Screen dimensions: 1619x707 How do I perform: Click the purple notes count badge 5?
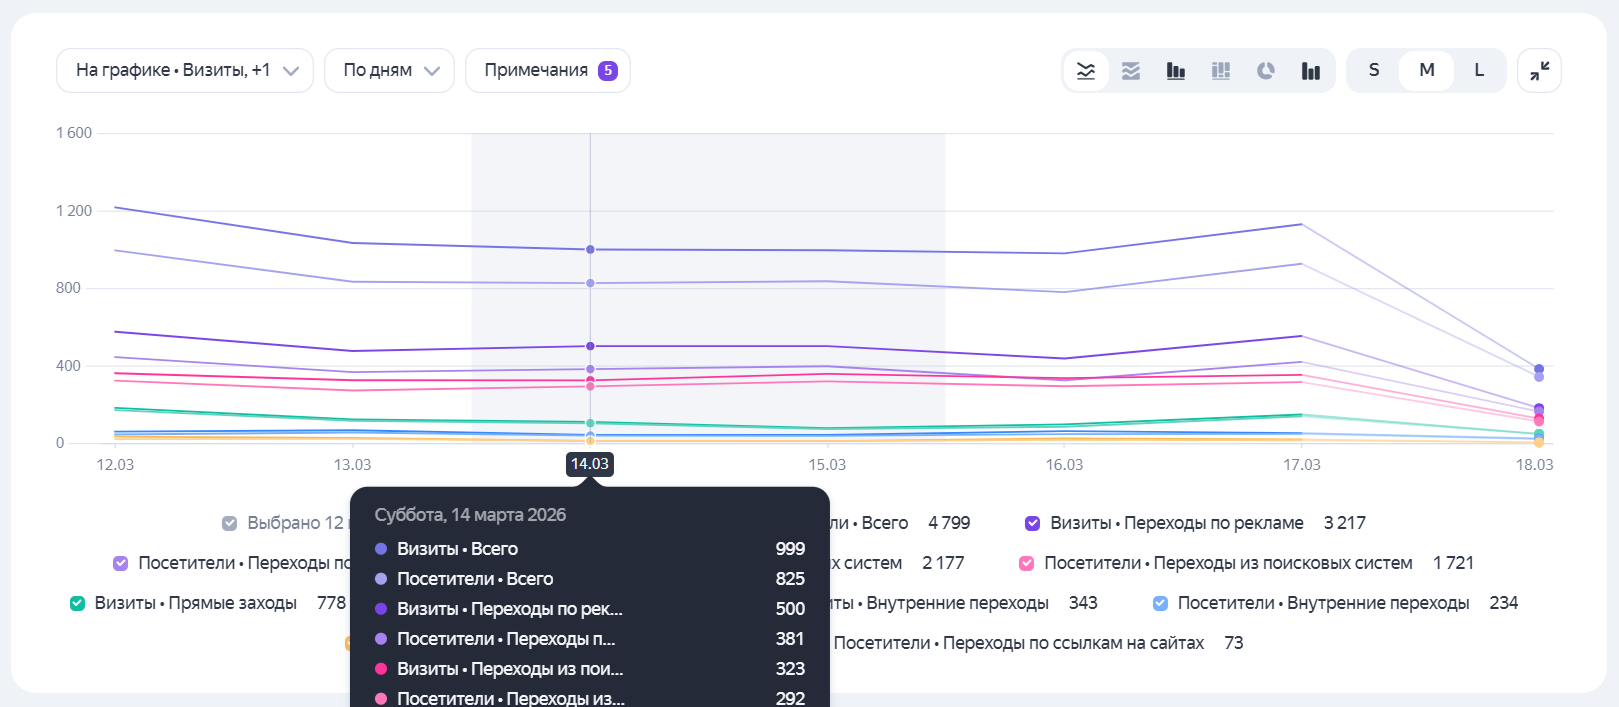[x=608, y=71]
